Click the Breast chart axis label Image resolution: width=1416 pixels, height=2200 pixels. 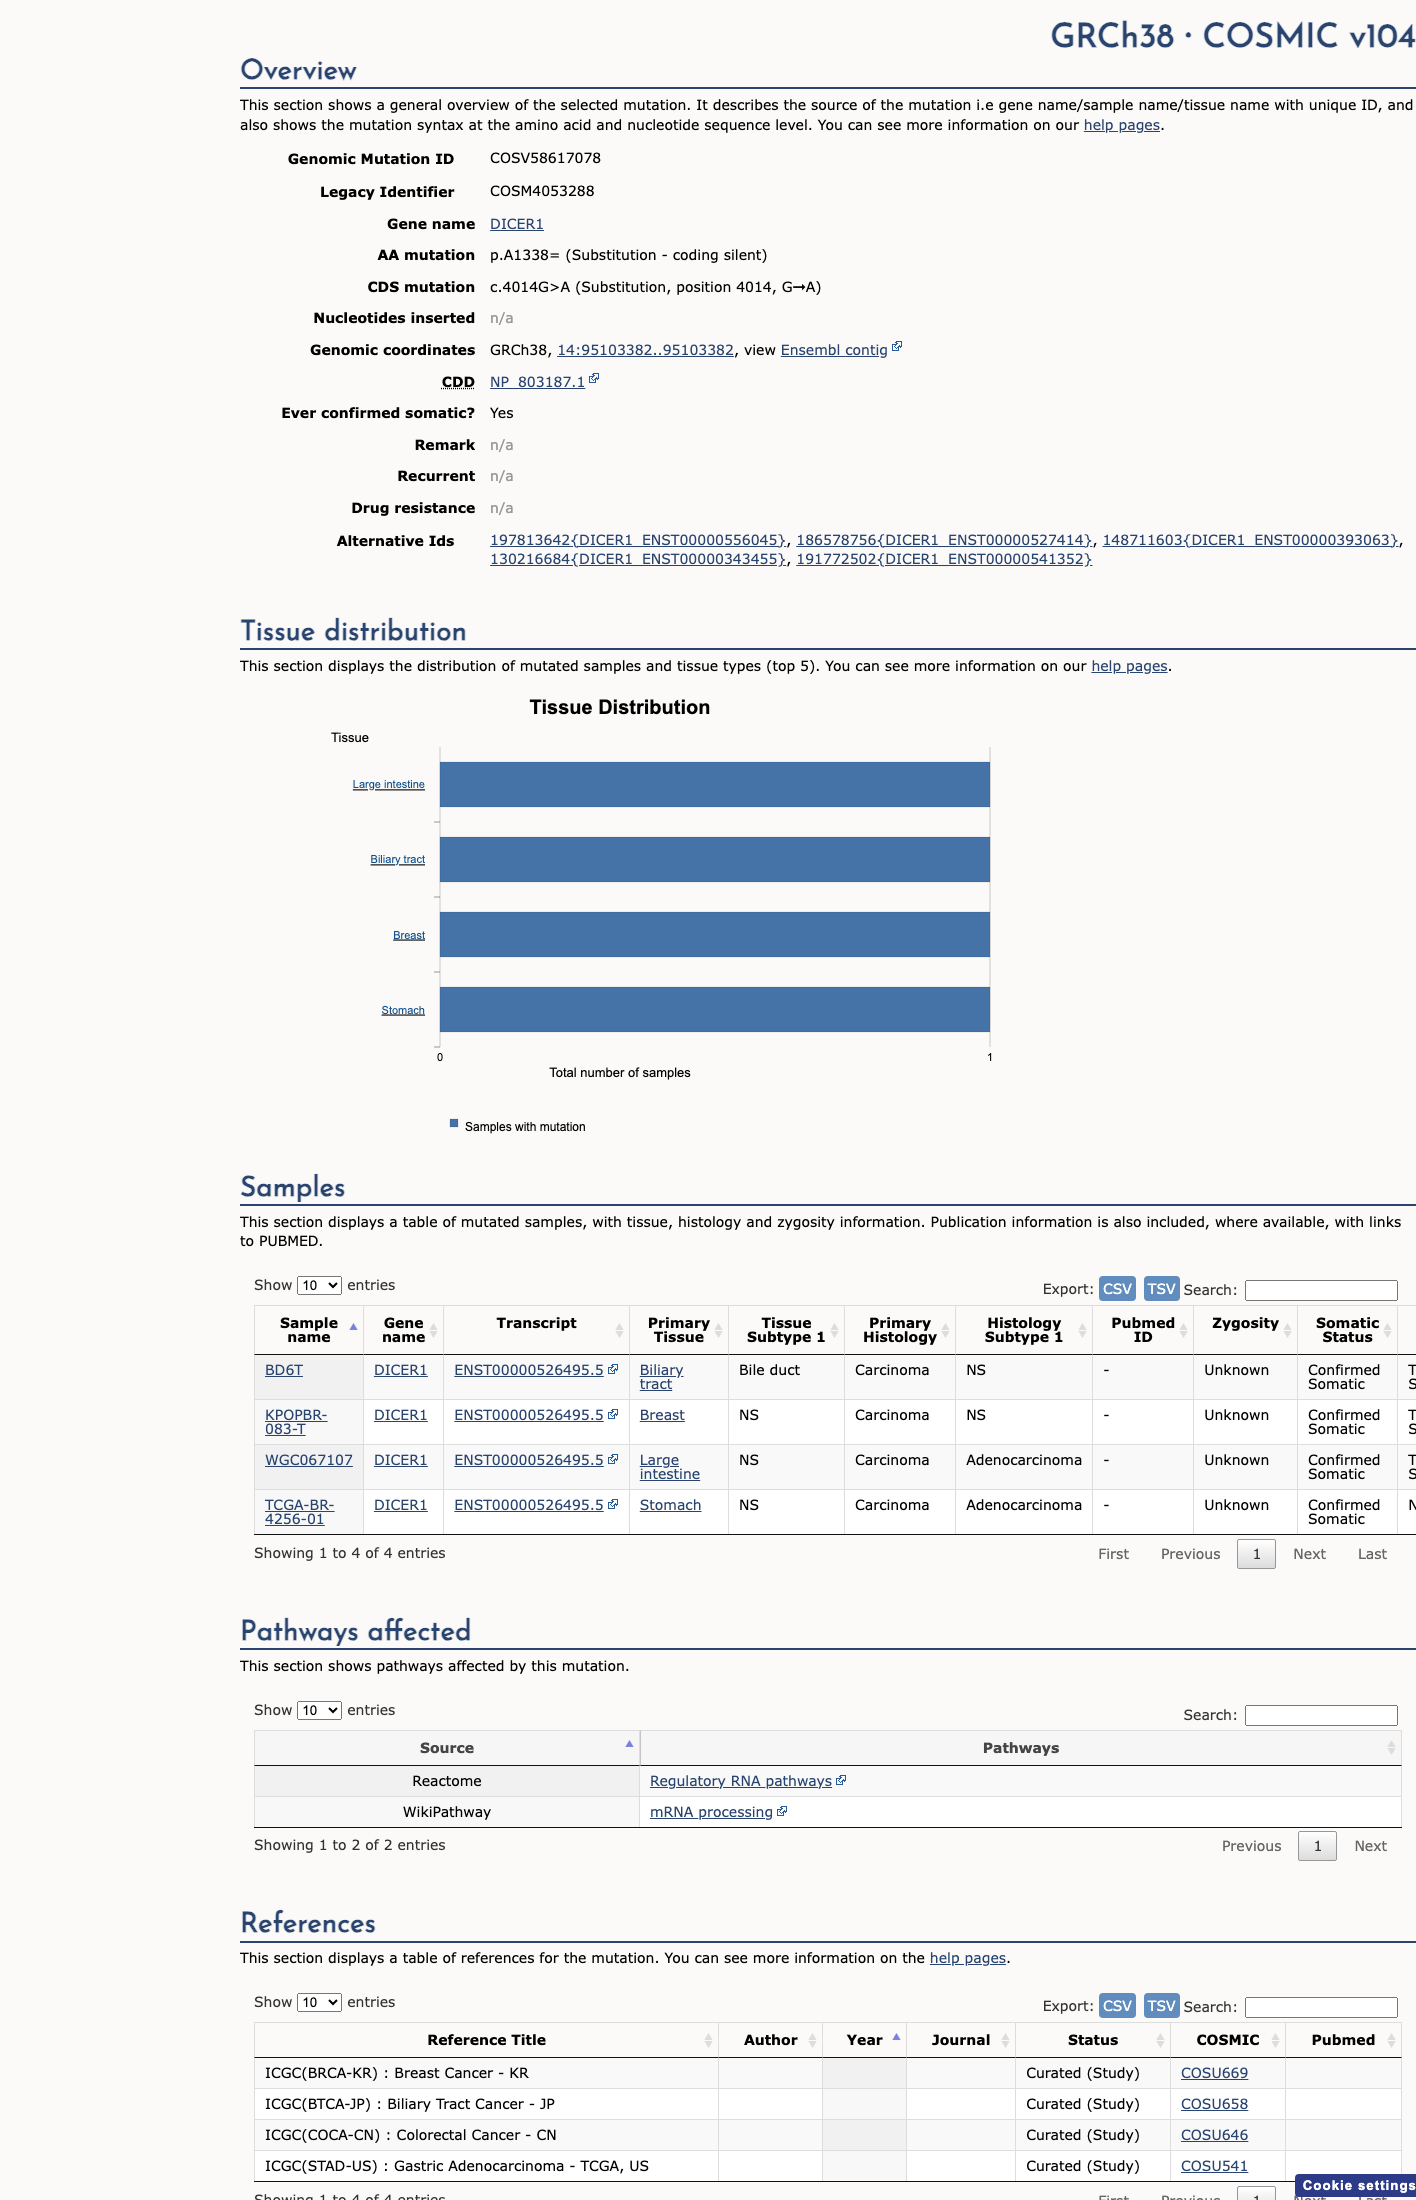408,936
